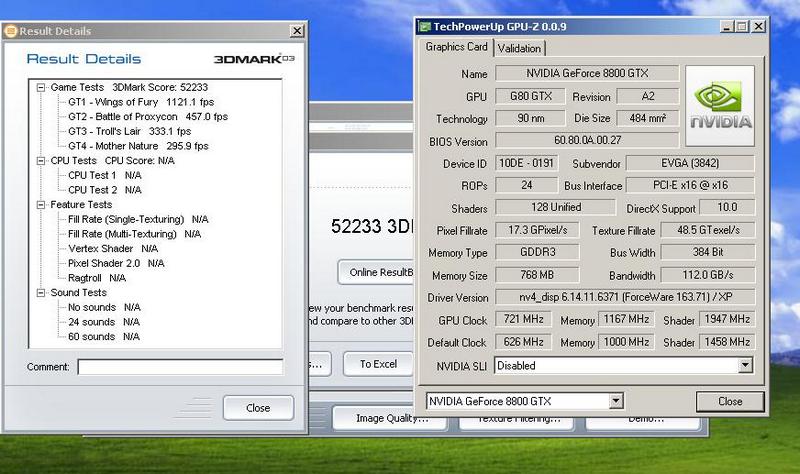
Task: Select the No sounds row
Action: (x=104, y=308)
